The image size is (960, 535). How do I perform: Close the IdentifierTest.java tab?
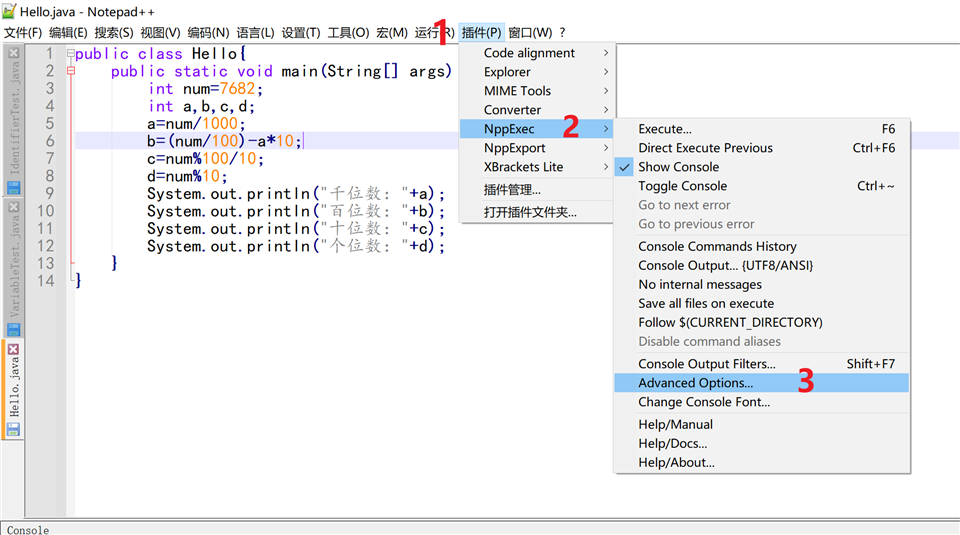(x=13, y=53)
